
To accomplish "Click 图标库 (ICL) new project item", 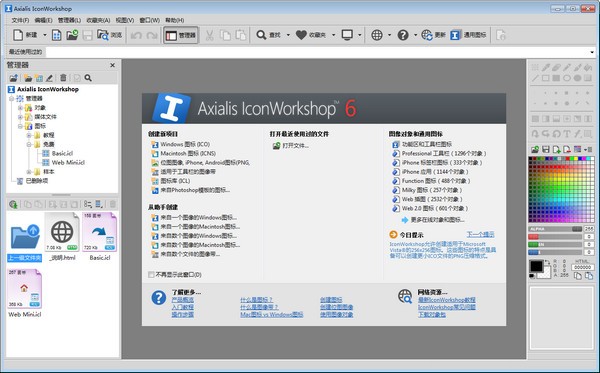I will click(x=175, y=181).
